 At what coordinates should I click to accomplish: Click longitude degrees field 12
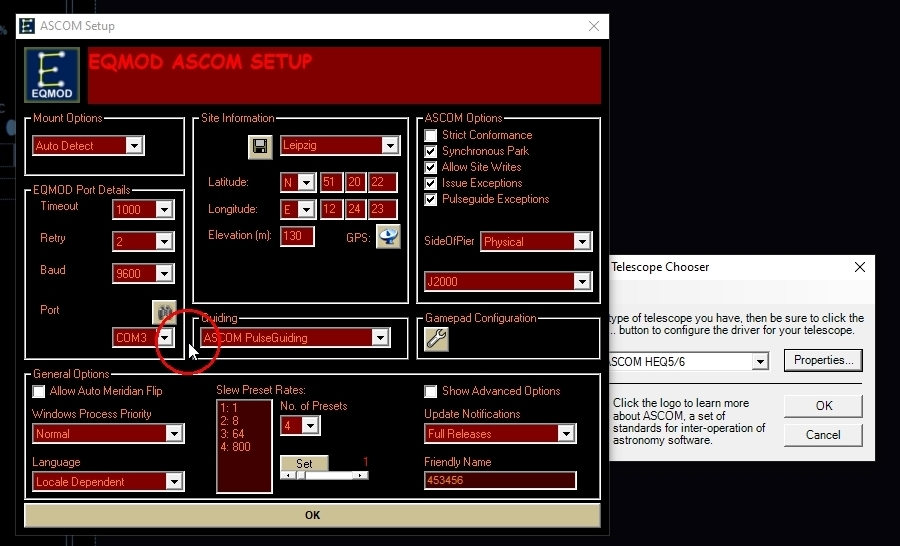[x=331, y=209]
